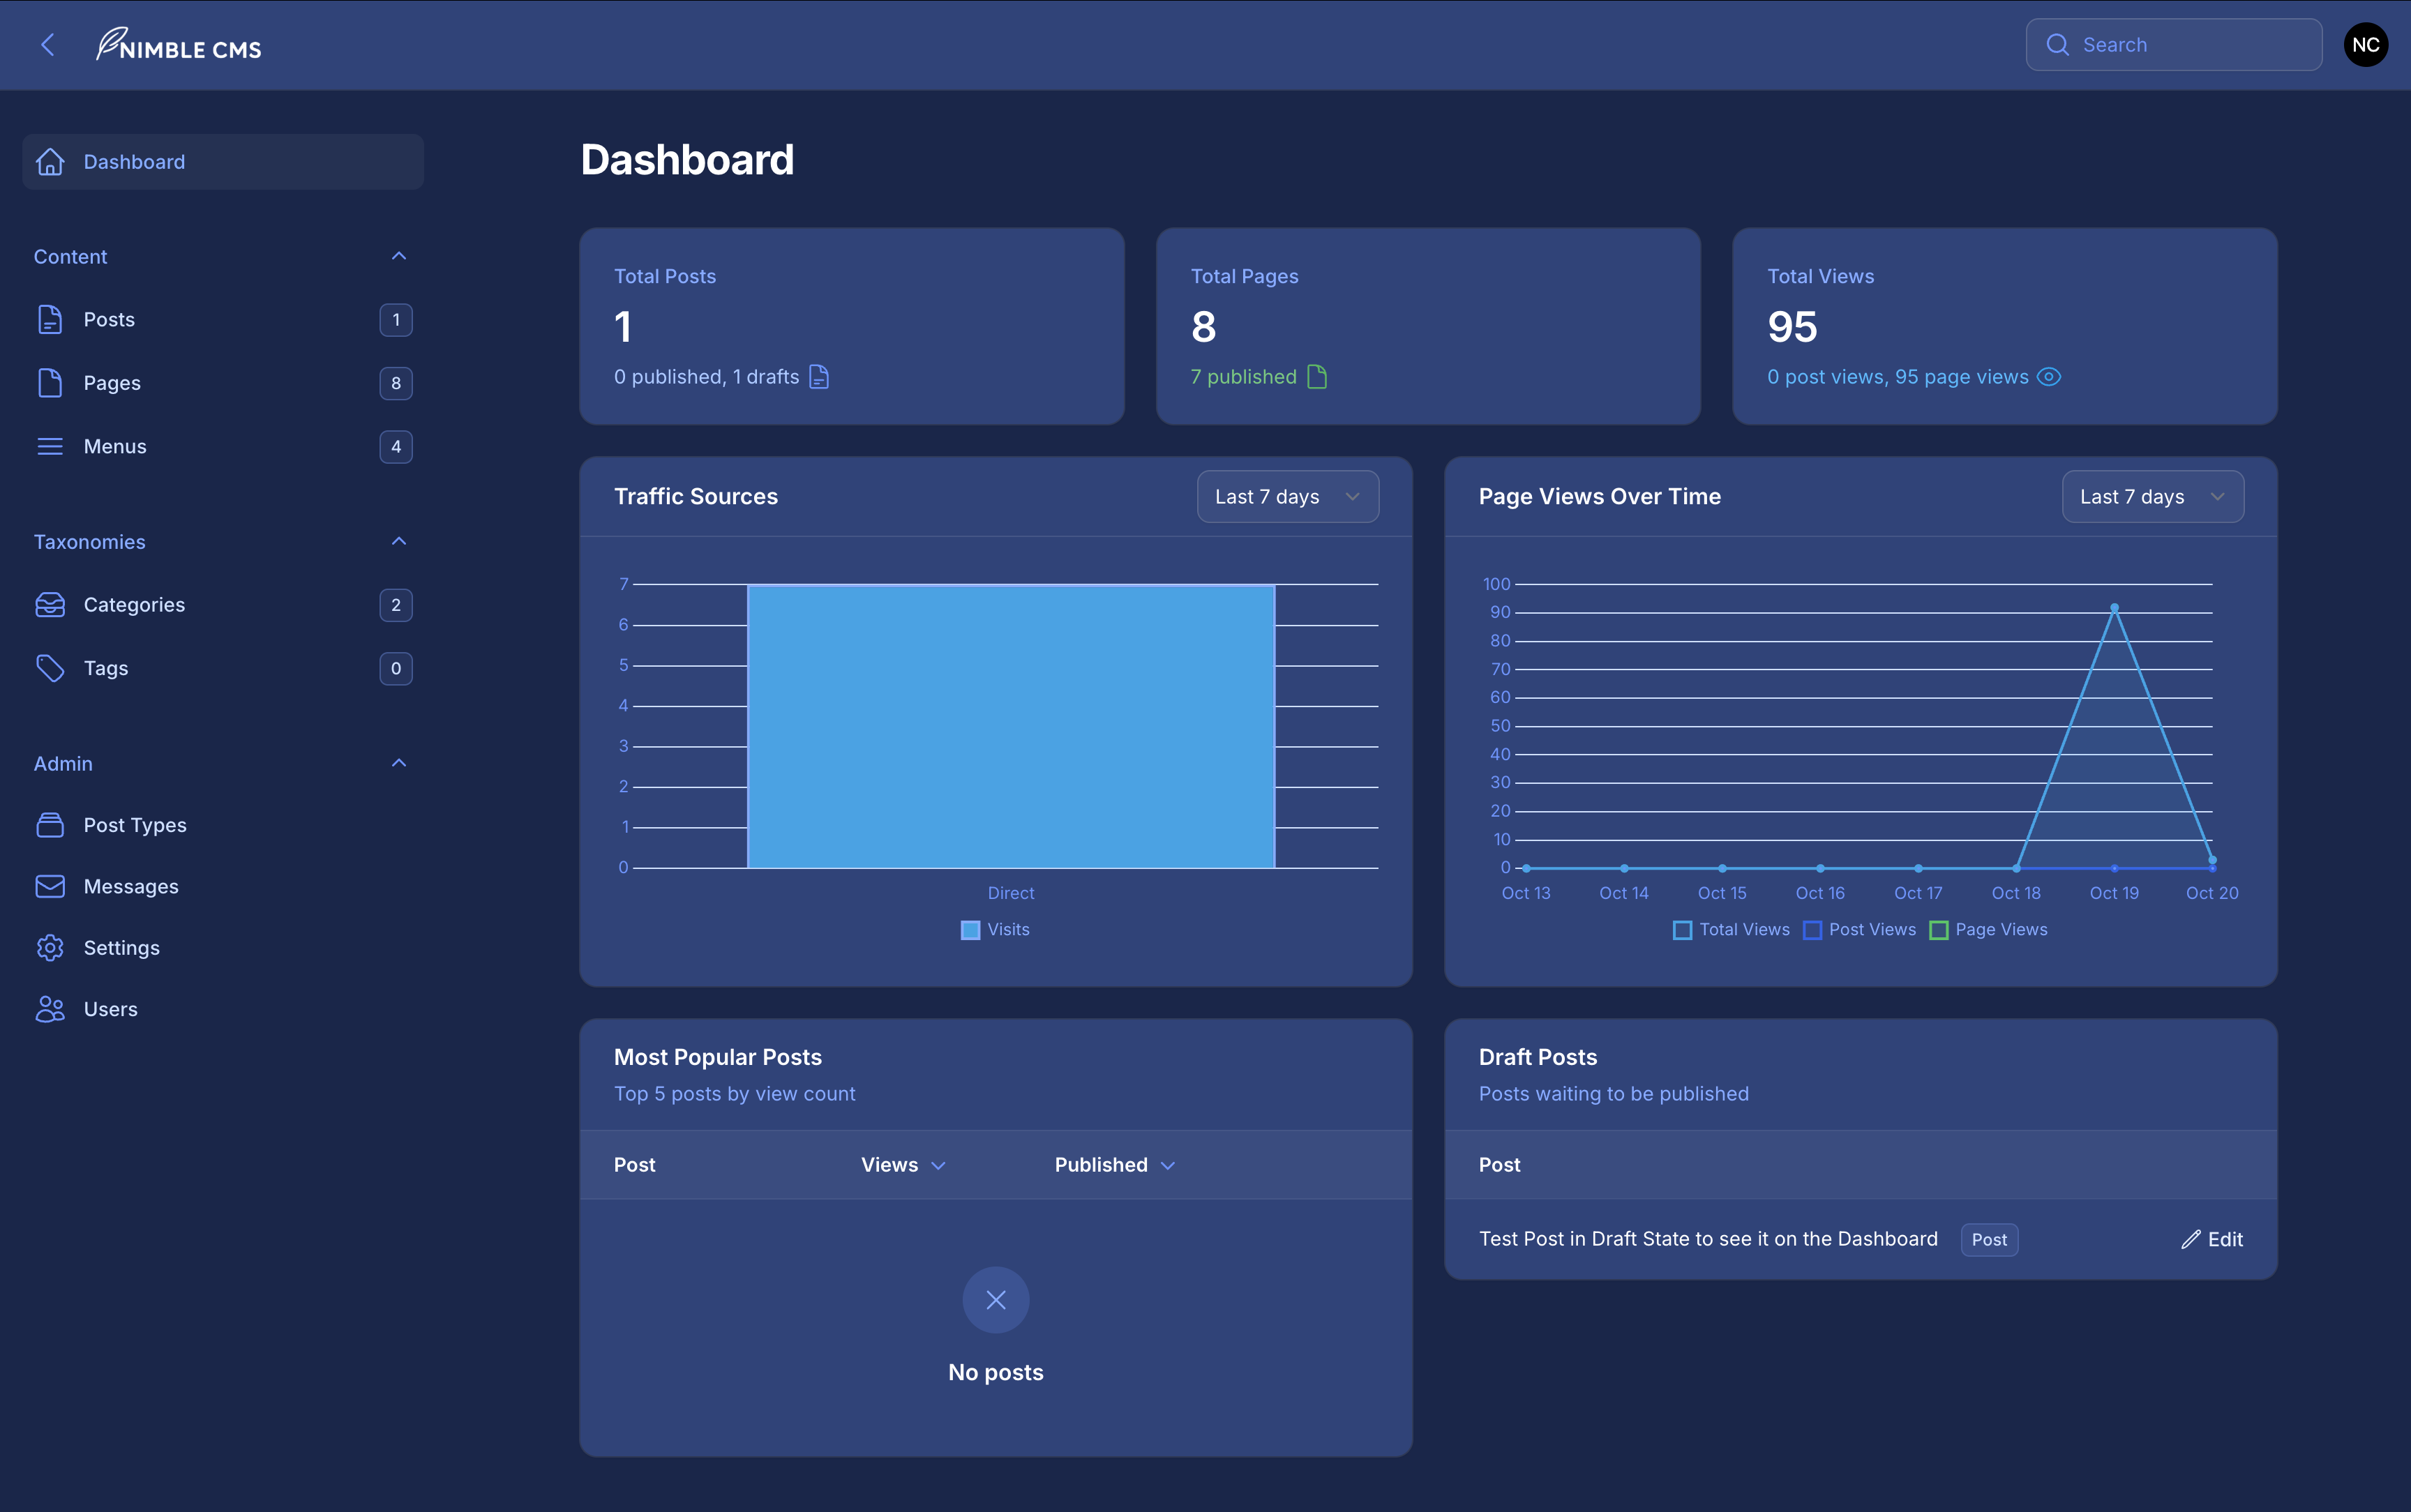This screenshot has width=2411, height=1512.
Task: Open Page Views Last 7 days dropdown
Action: coord(2152,497)
